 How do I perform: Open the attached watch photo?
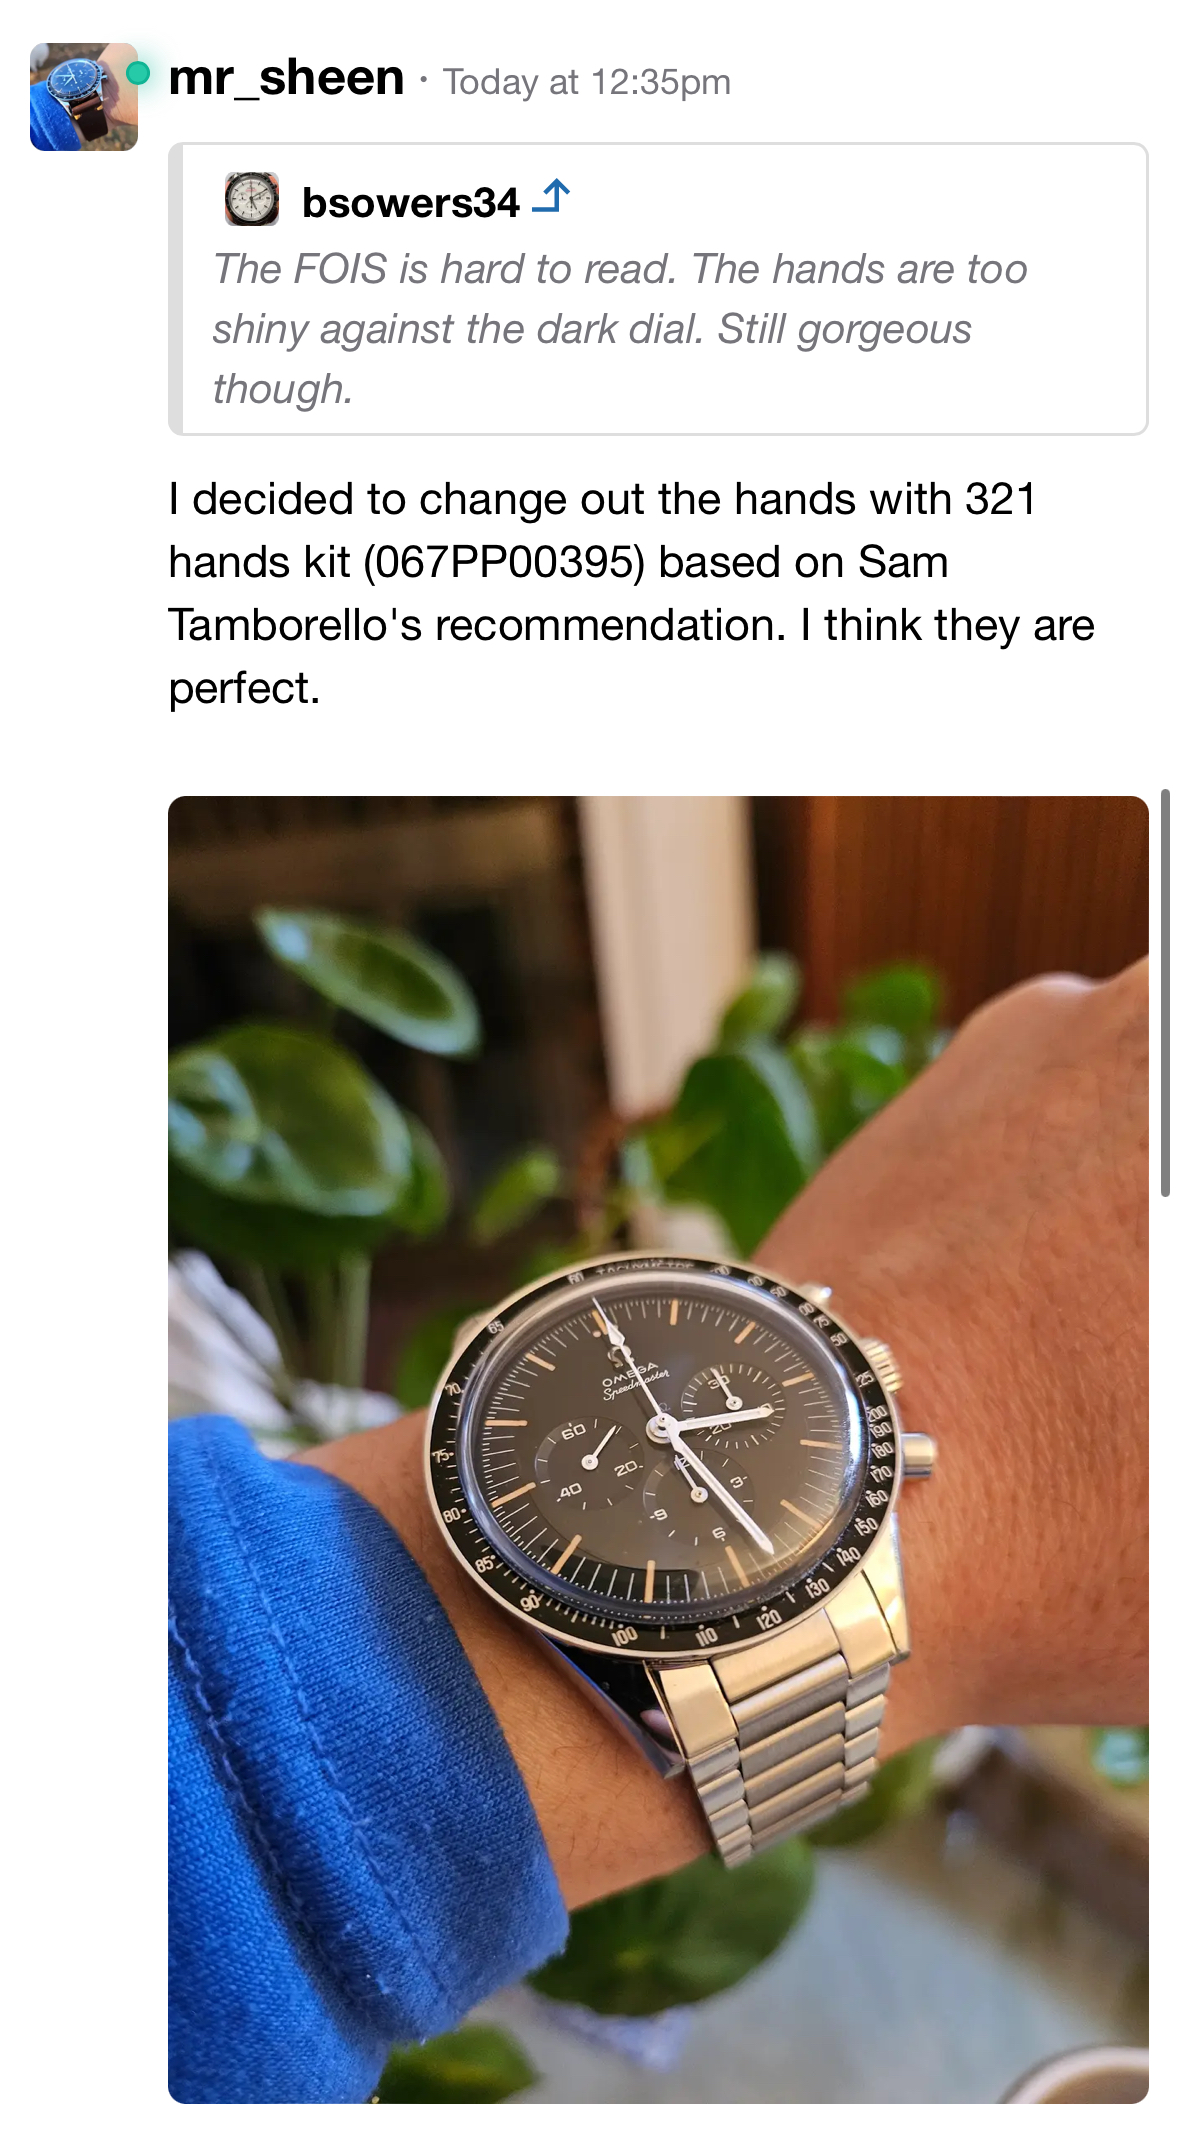[x=658, y=1450]
